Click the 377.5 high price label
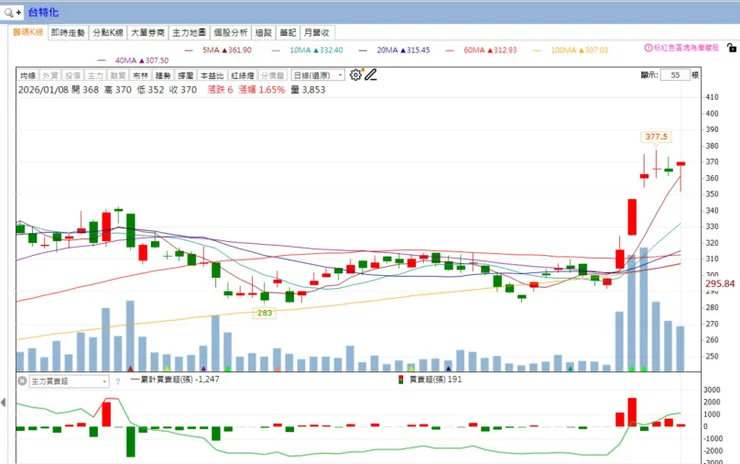The width and height of the screenshot is (740, 464). coord(656,137)
